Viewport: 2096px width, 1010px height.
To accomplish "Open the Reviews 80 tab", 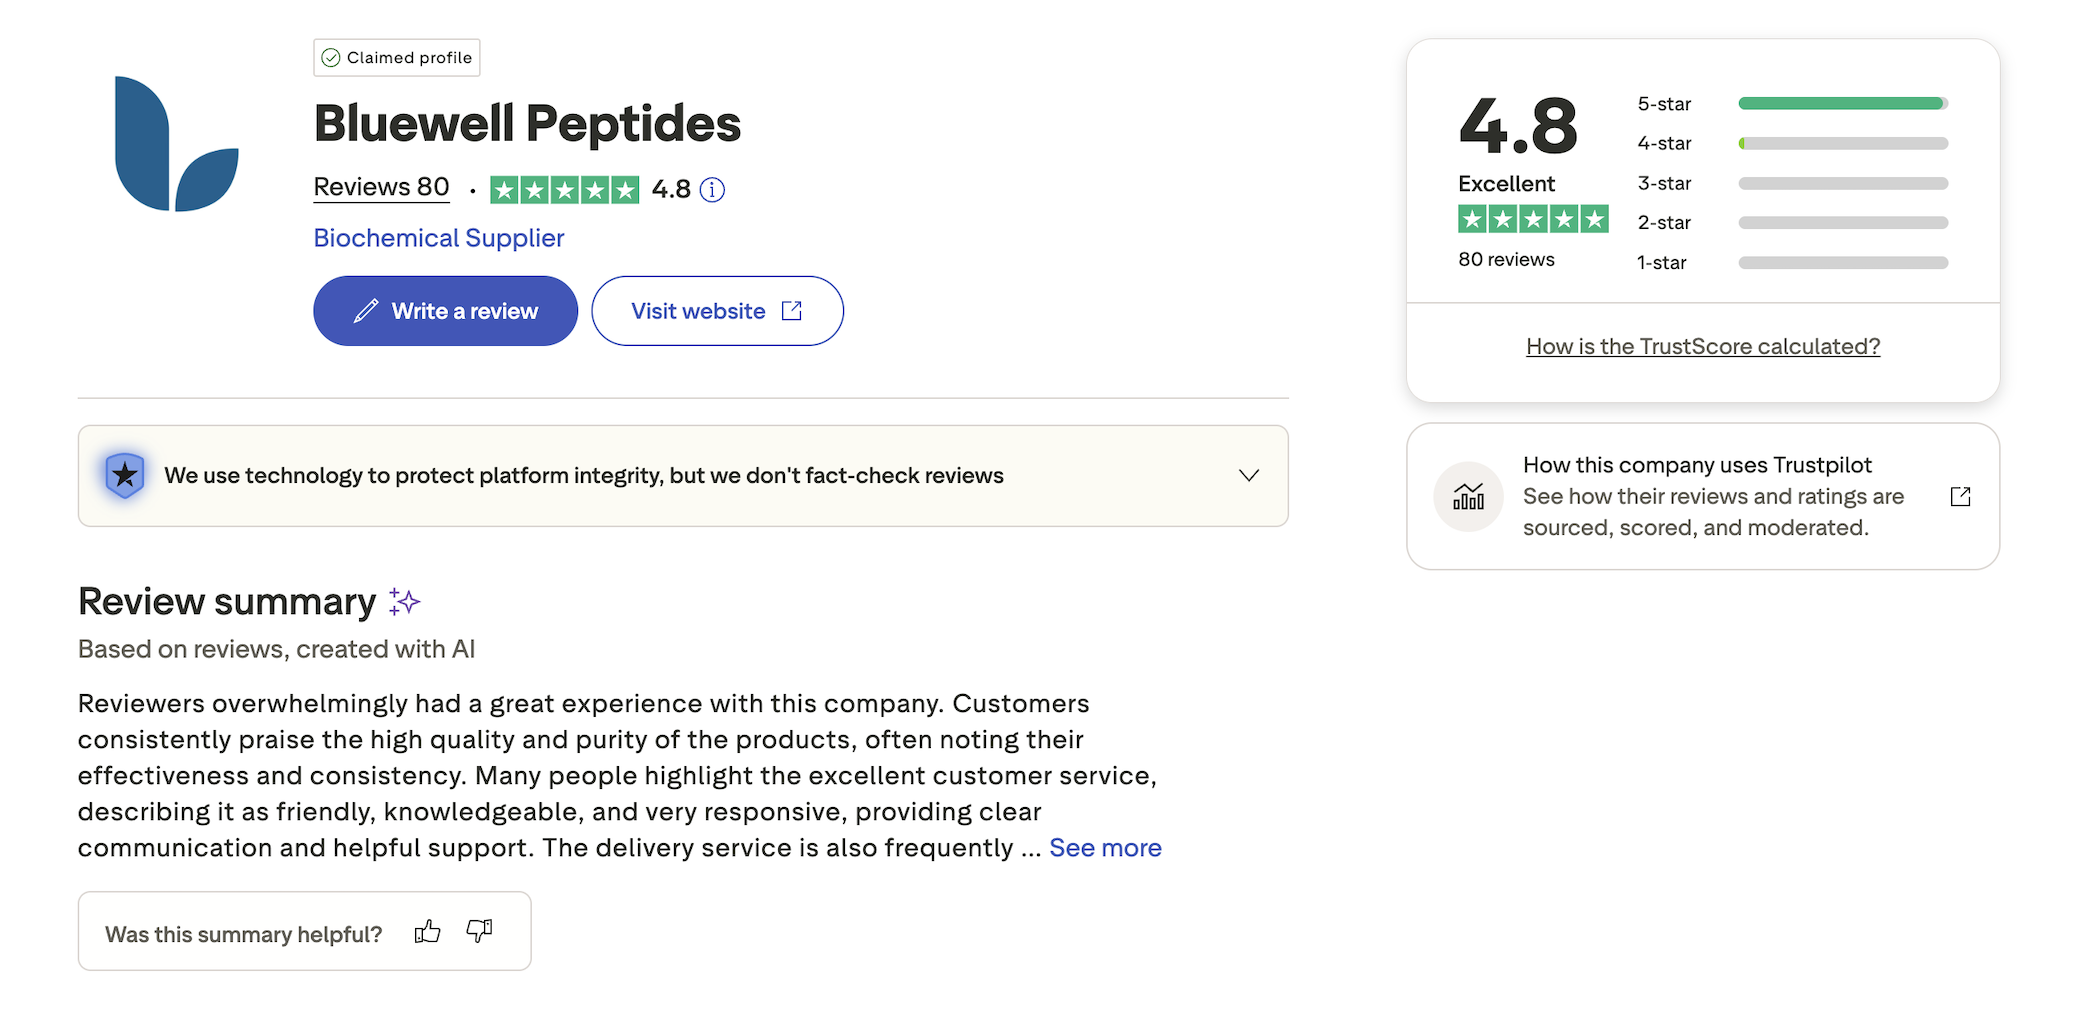I will [381, 186].
